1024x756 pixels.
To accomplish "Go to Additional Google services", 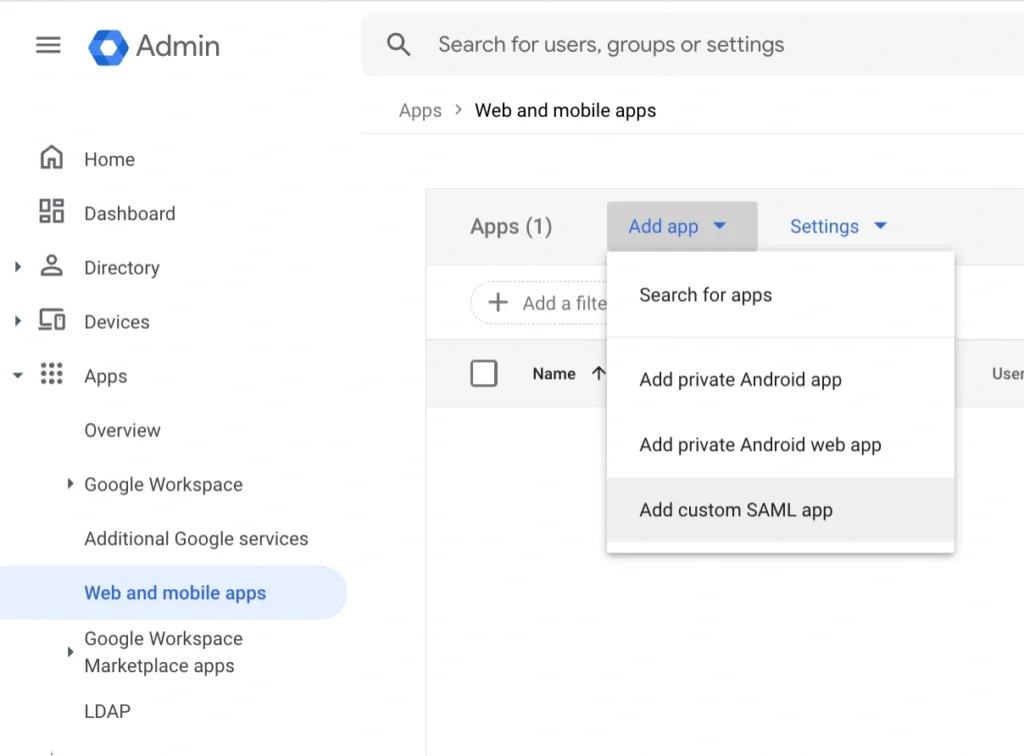I will click(x=196, y=538).
